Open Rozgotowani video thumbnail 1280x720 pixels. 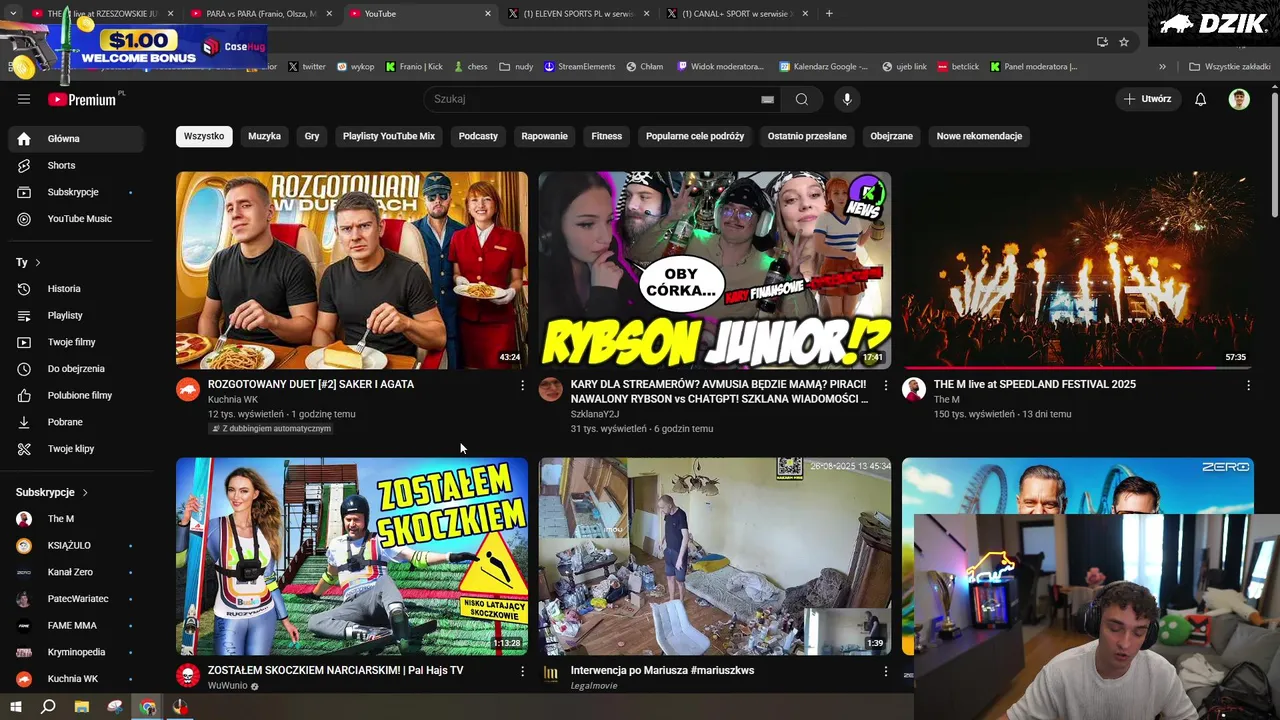[352, 270]
